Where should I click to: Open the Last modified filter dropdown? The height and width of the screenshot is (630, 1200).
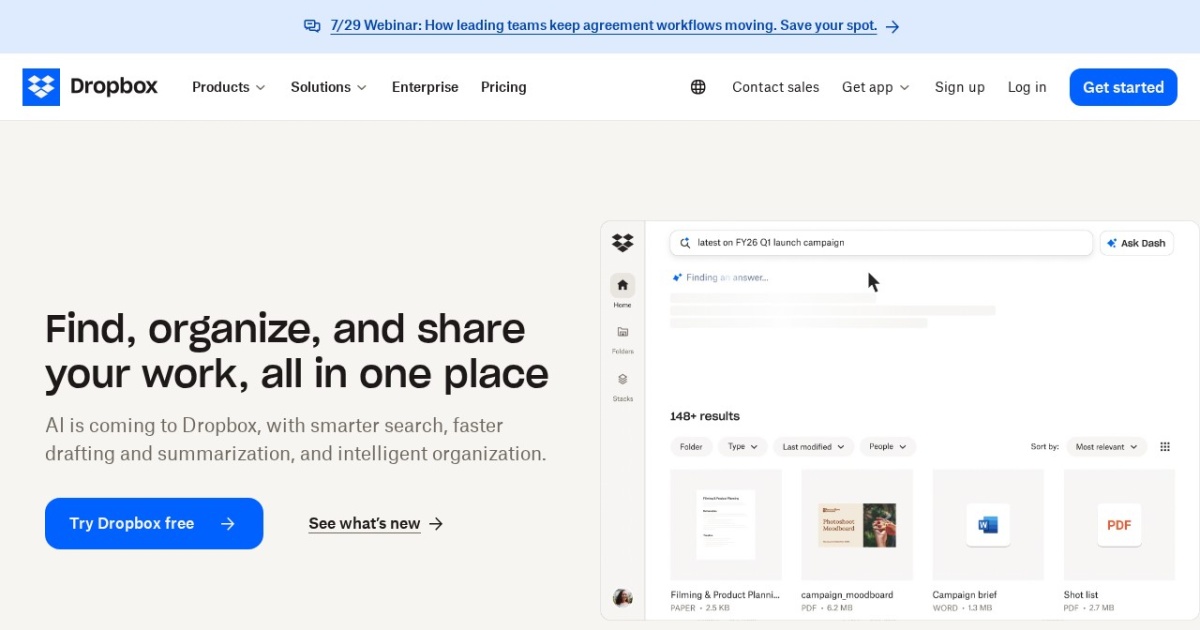click(813, 447)
